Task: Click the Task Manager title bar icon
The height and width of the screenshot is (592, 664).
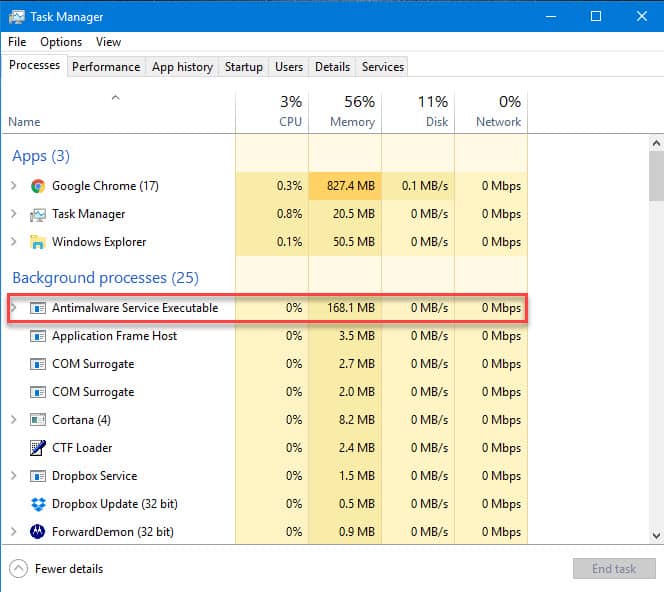Action: pos(17,17)
